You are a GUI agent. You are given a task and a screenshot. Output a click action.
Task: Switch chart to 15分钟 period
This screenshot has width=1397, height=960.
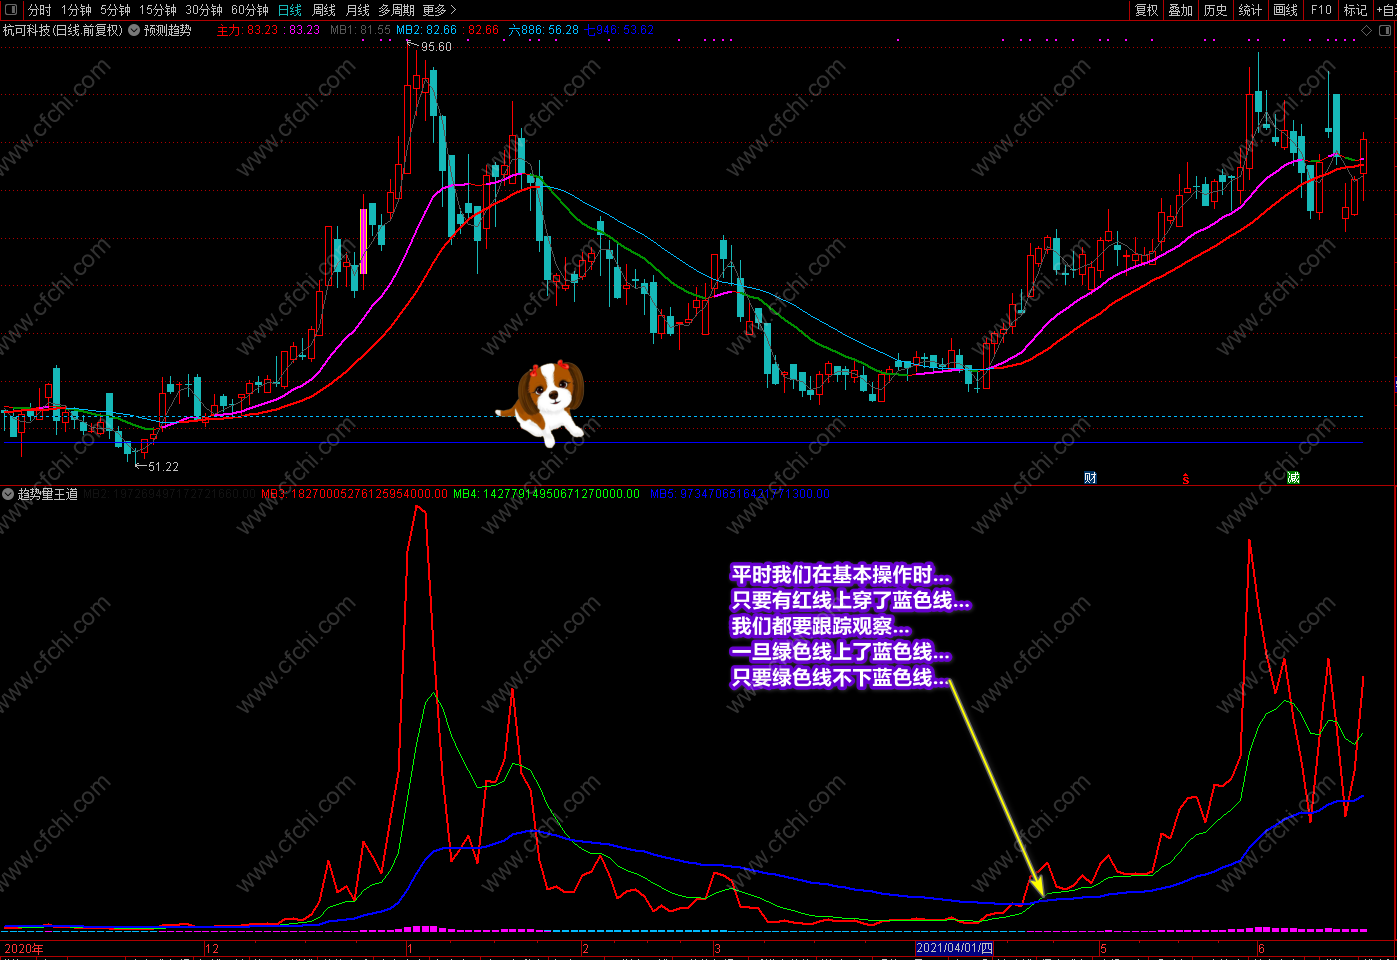[158, 10]
